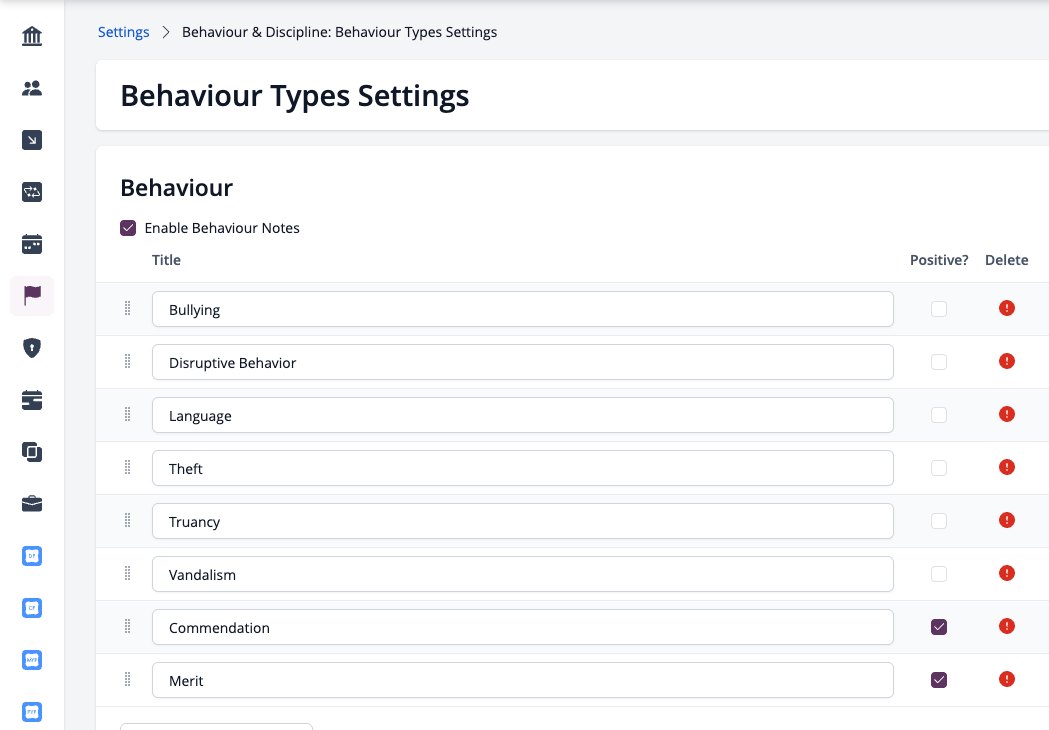Open the card icon in sidebar

coord(32,400)
